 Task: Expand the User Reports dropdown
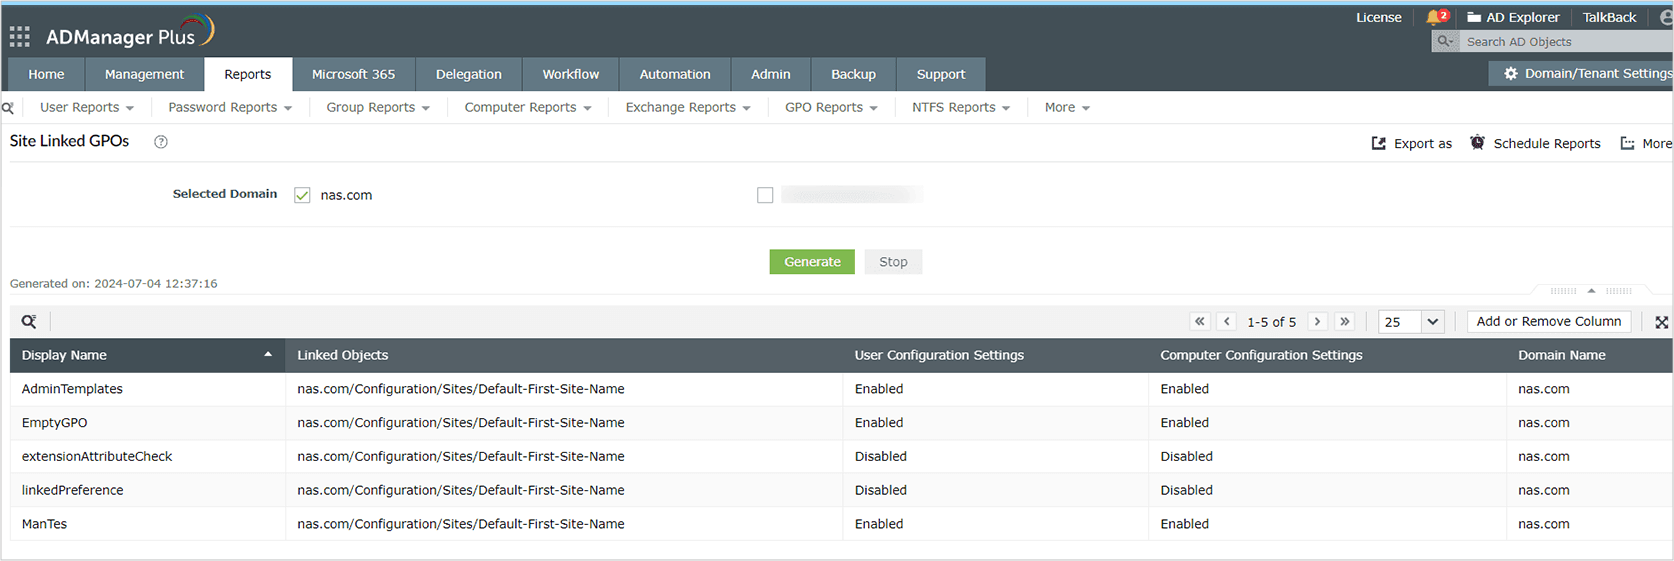click(86, 107)
